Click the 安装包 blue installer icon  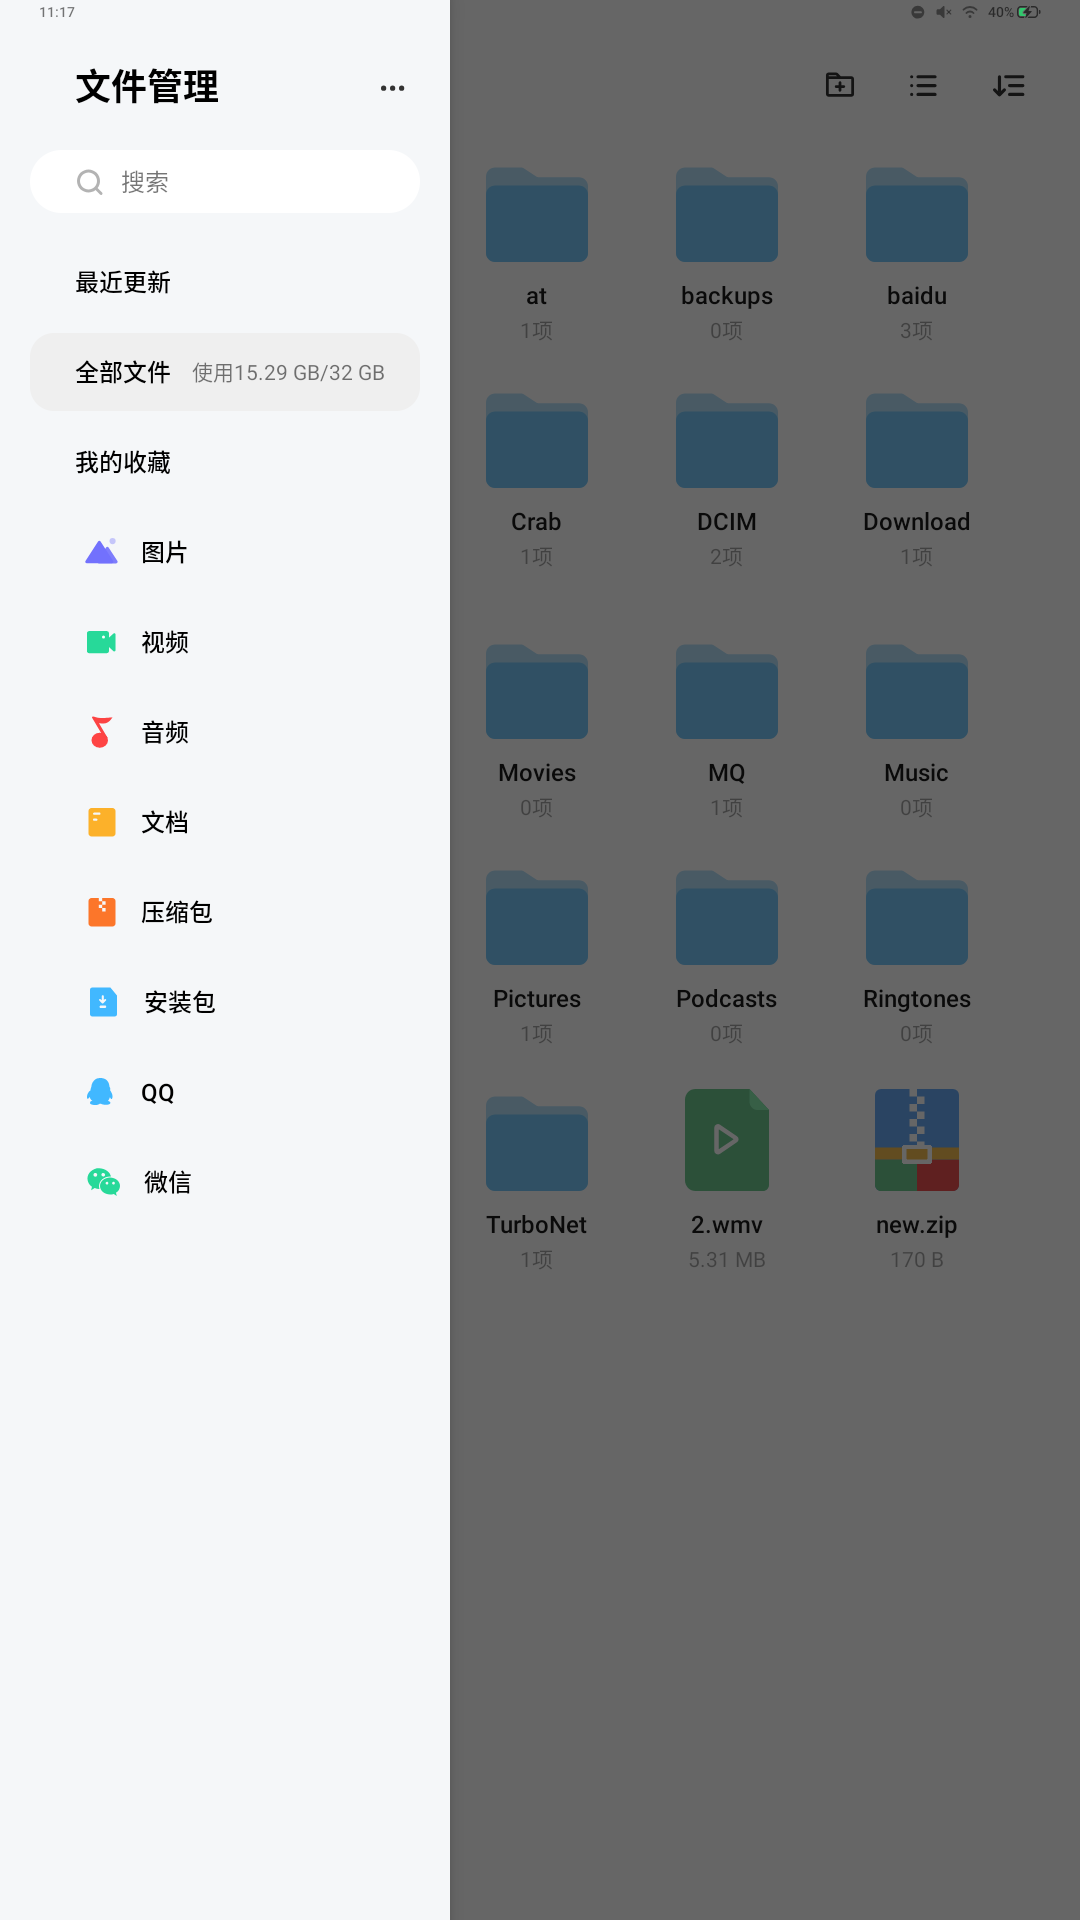tap(103, 1002)
